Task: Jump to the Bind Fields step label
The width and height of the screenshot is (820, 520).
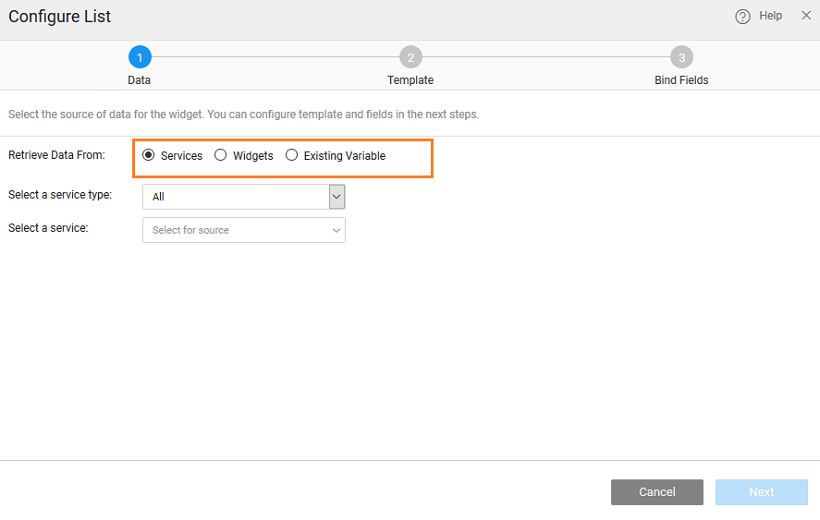Action: pyautogui.click(x=681, y=80)
